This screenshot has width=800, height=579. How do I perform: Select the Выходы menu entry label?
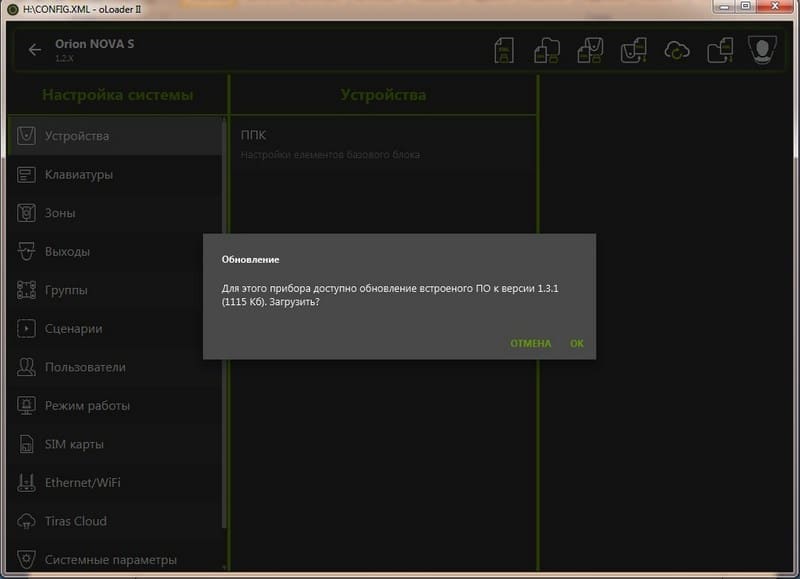click(x=67, y=251)
